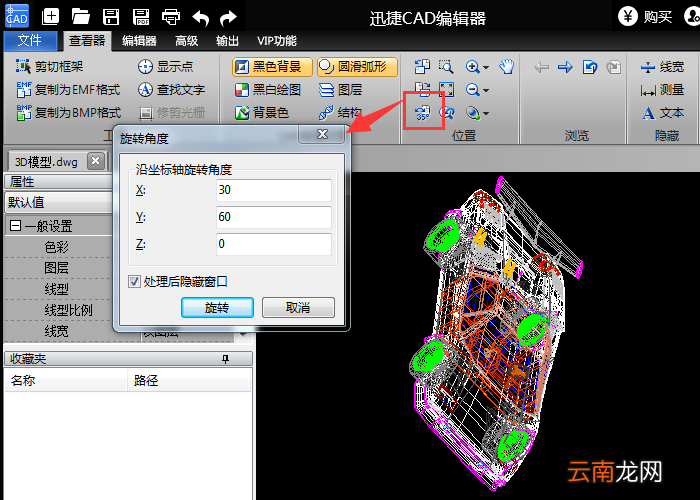The image size is (700, 500).
Task: Click the X rotation angle field
Action: coord(274,190)
